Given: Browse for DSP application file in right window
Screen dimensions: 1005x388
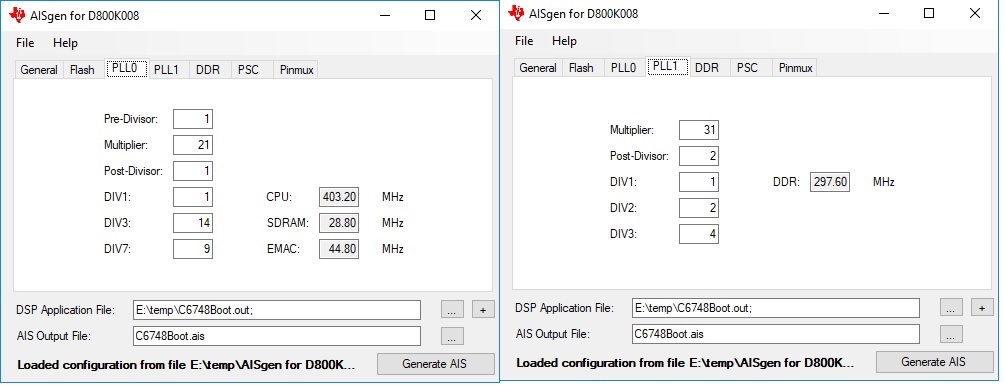Looking at the screenshot, I should tap(951, 308).
